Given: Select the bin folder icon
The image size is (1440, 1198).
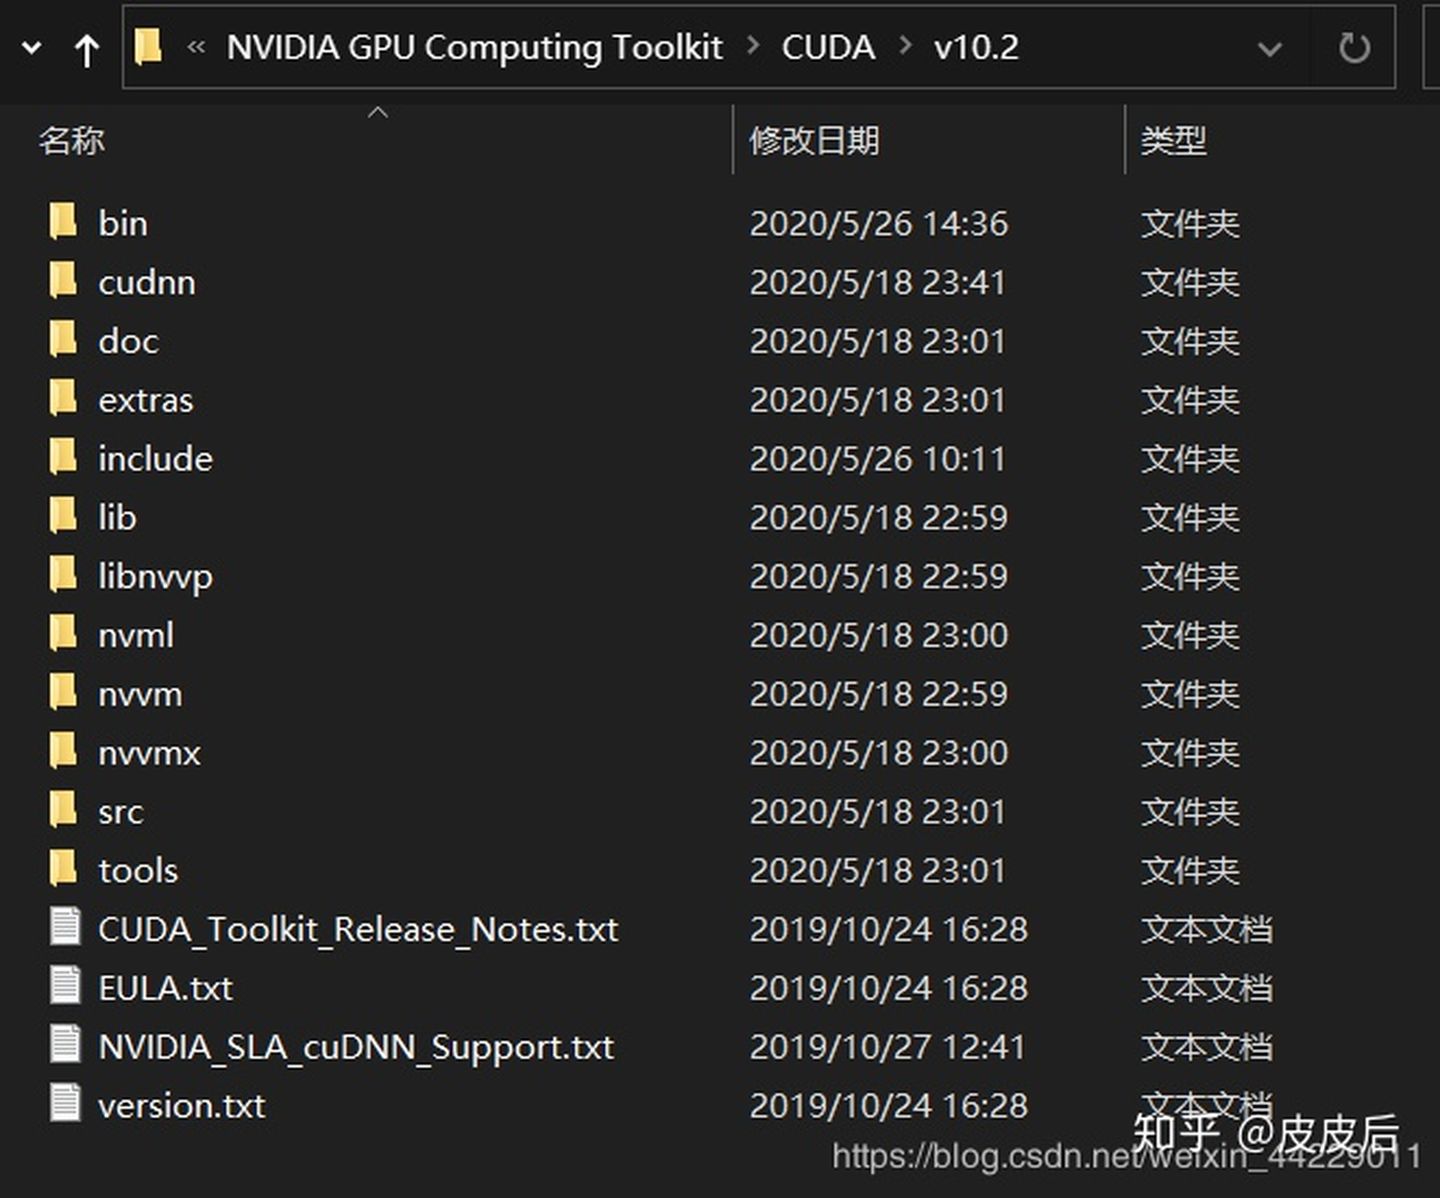Looking at the screenshot, I should coord(63,222).
